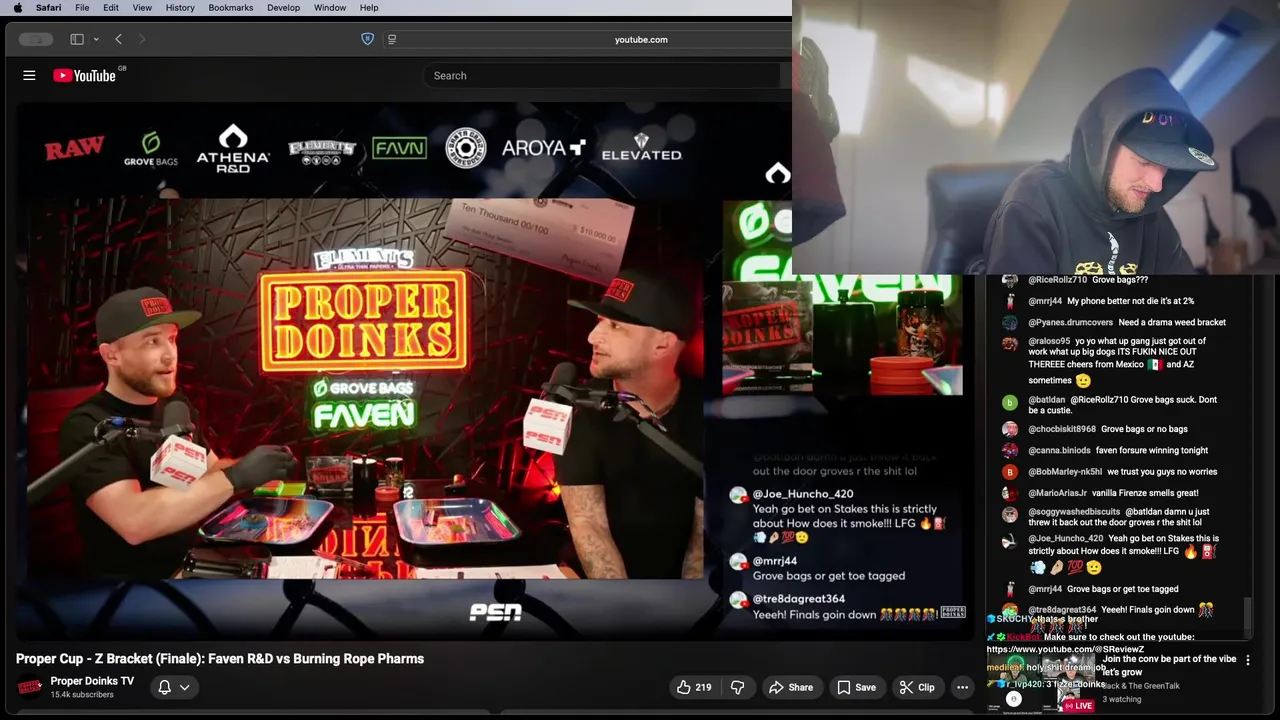
Task: Open the Window menu
Action: tap(330, 8)
